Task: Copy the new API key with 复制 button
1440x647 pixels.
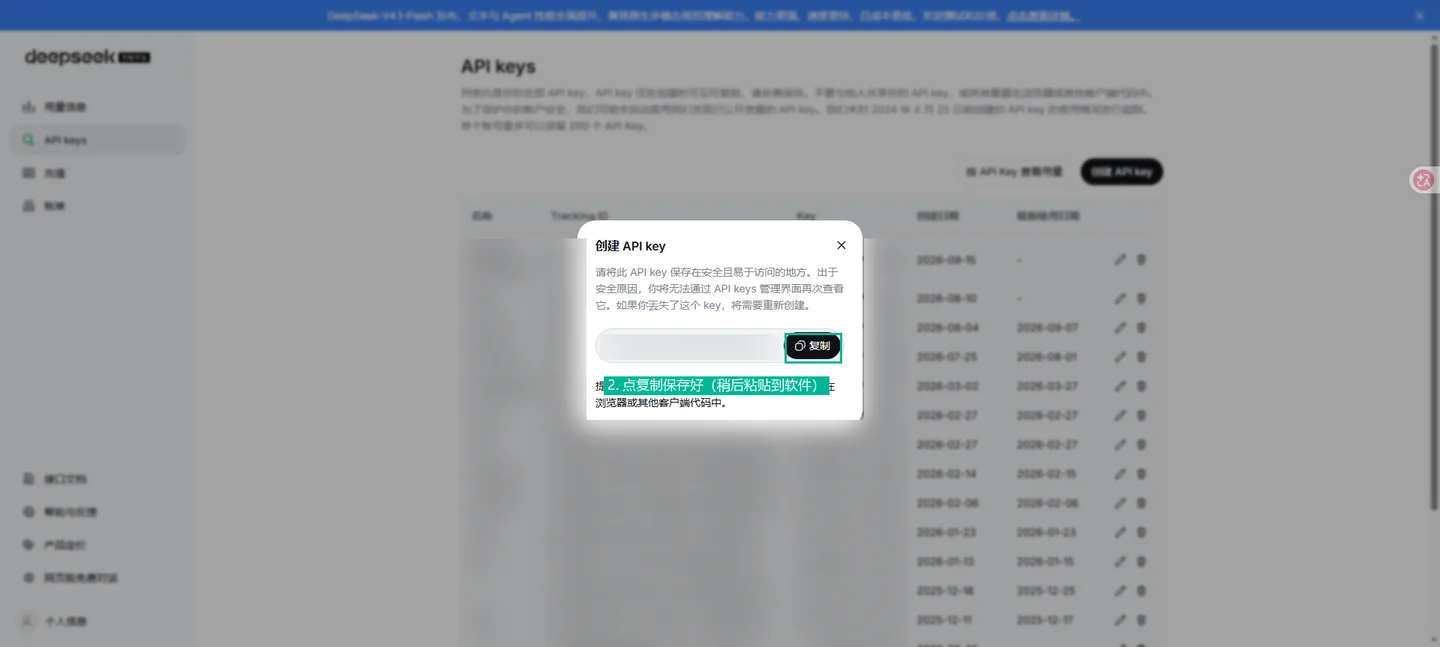Action: [813, 346]
